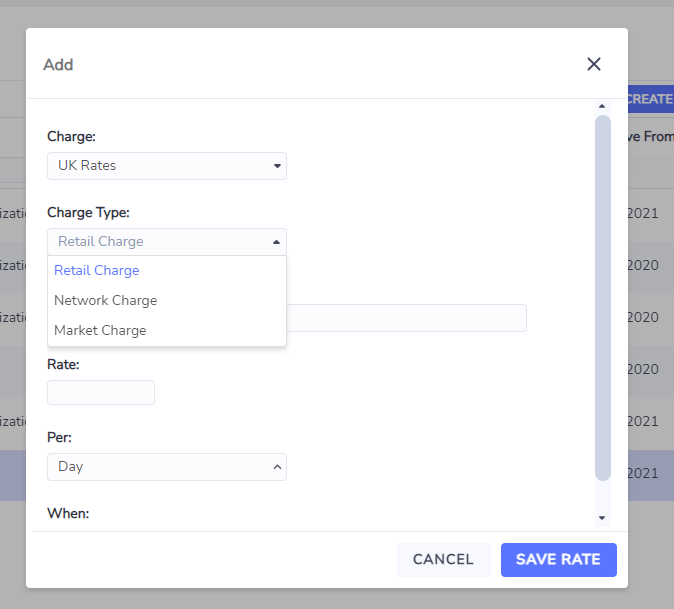This screenshot has height=609, width=674.
Task: Click the wide text field behind dropdown list
Action: coord(406,318)
